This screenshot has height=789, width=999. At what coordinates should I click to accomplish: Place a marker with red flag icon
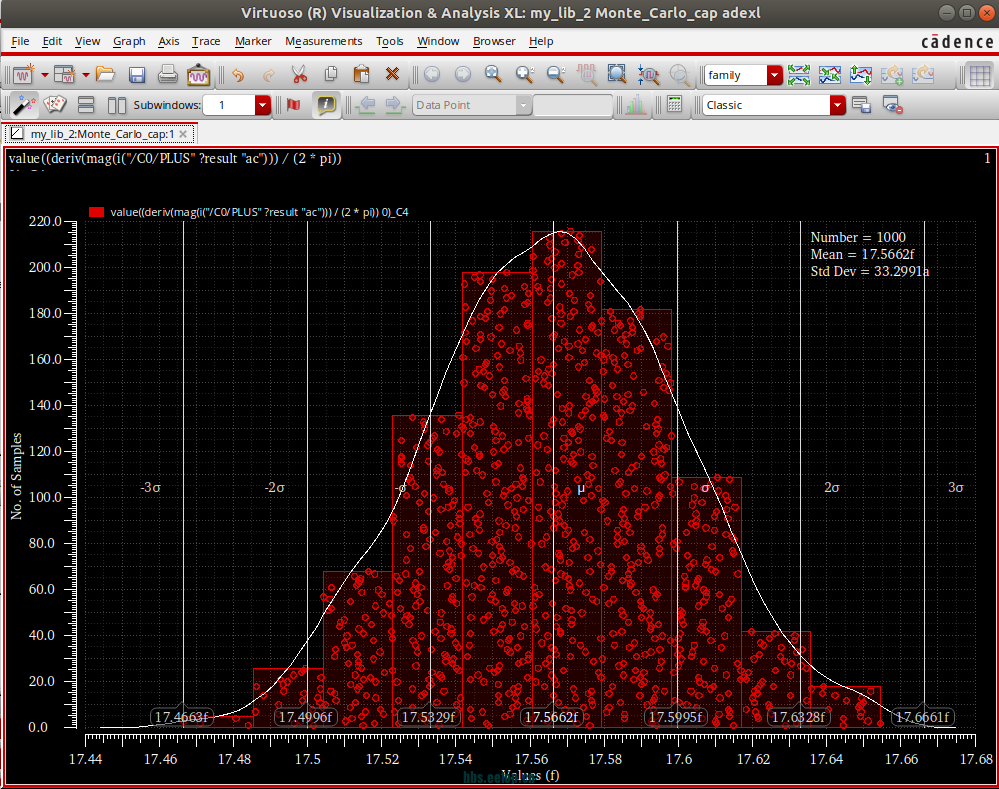pos(294,105)
